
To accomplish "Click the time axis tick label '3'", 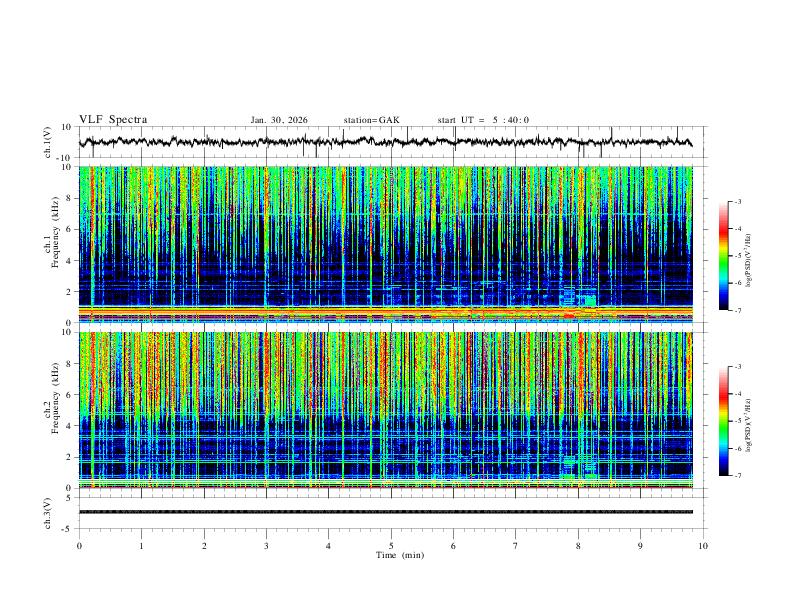I will point(266,546).
